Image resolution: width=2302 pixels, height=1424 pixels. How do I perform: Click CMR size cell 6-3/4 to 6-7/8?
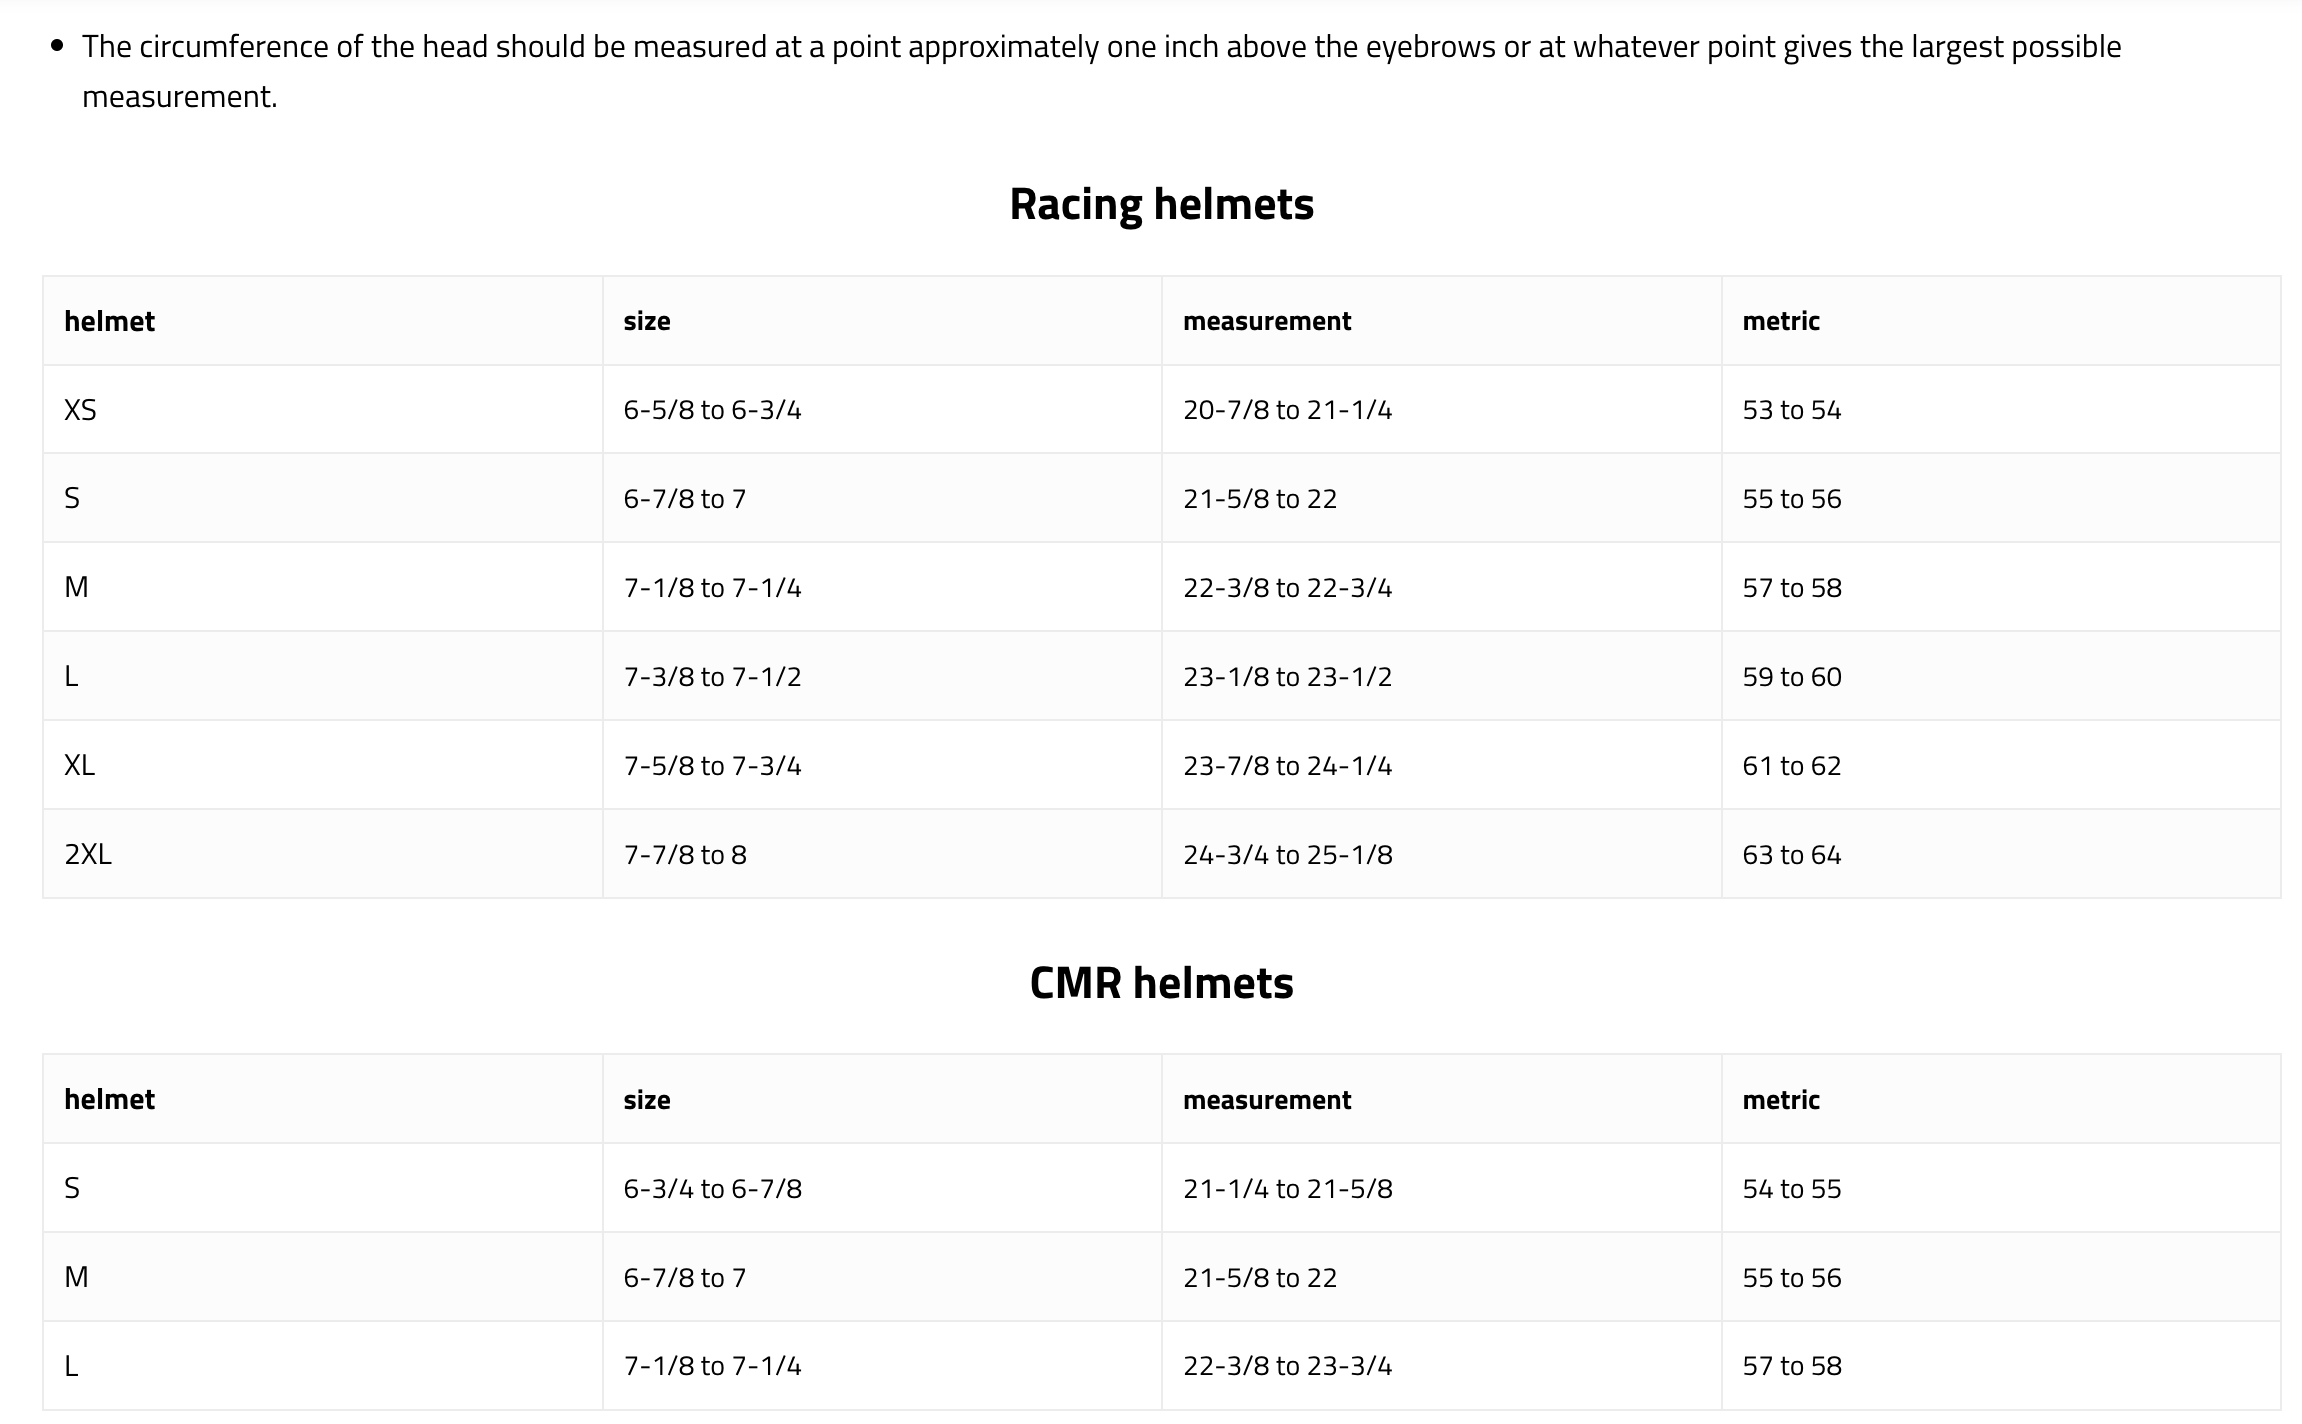coord(882,1188)
